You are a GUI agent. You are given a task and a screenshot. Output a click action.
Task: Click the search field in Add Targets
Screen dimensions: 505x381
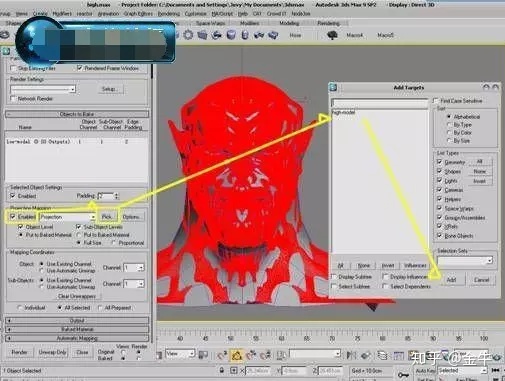coord(380,102)
